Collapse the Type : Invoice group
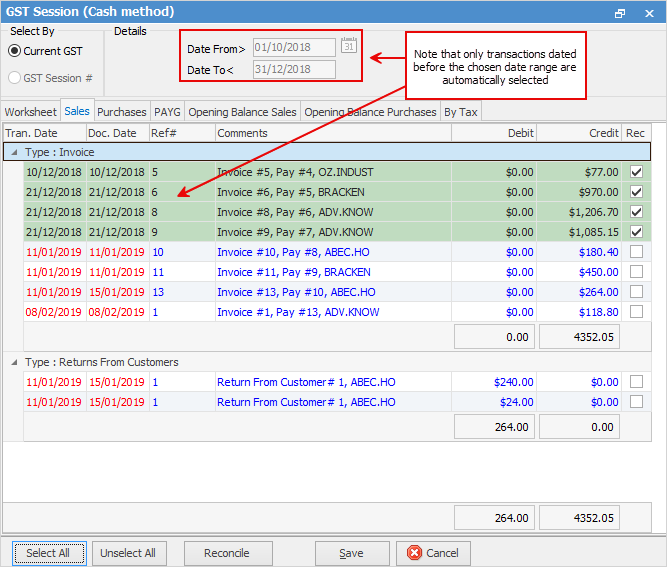Image resolution: width=667 pixels, height=567 pixels. 14,152
